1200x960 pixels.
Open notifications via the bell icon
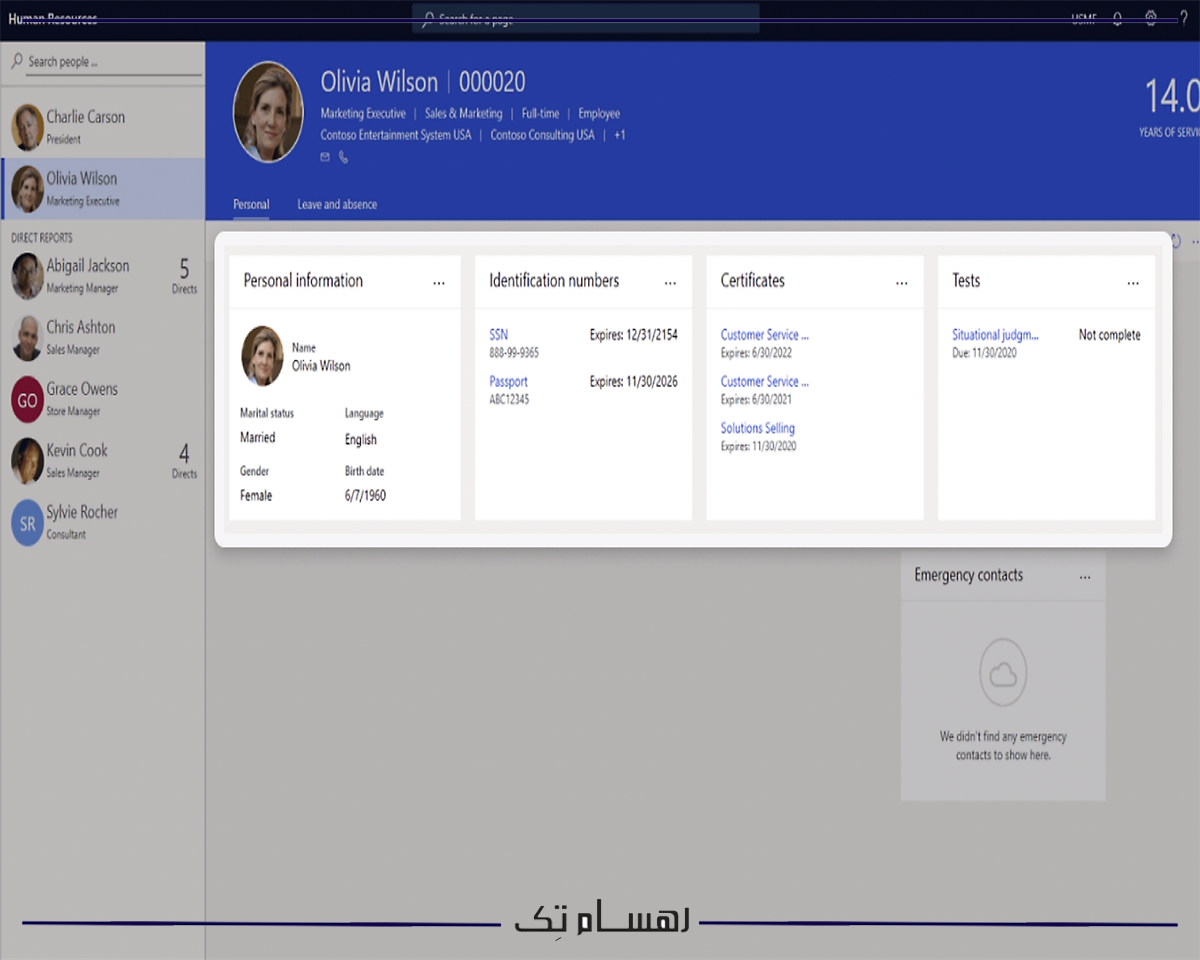click(1118, 17)
